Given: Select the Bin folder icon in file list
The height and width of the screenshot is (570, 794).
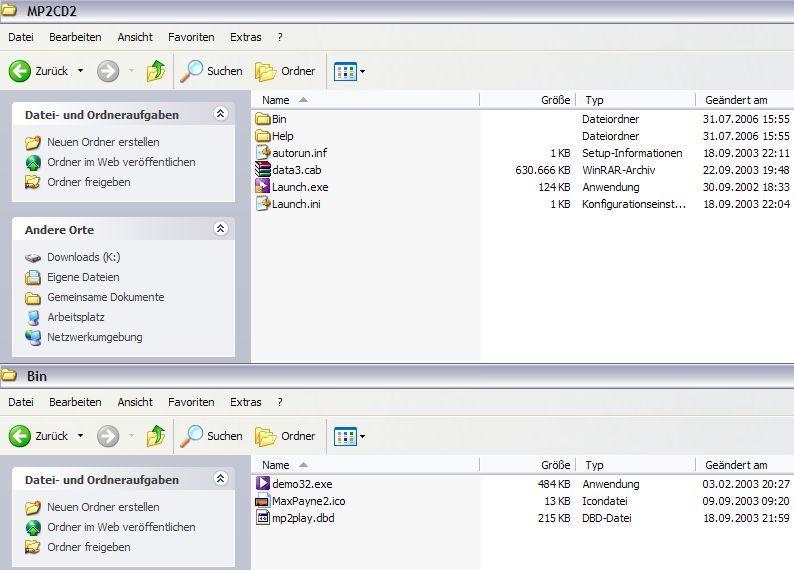Looking at the screenshot, I should coord(263,119).
